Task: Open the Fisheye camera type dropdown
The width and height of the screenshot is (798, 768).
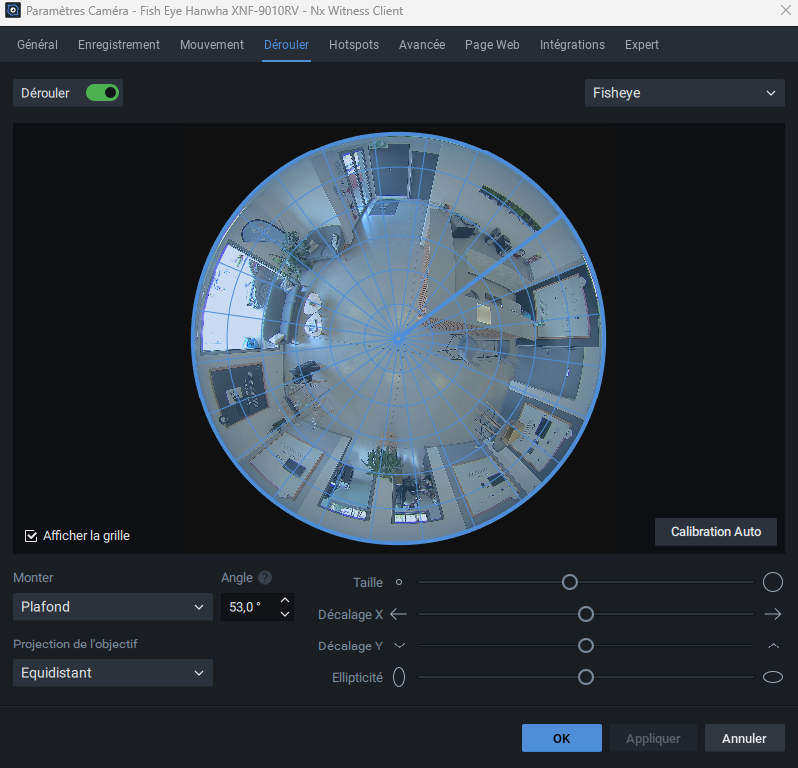Action: coord(684,93)
